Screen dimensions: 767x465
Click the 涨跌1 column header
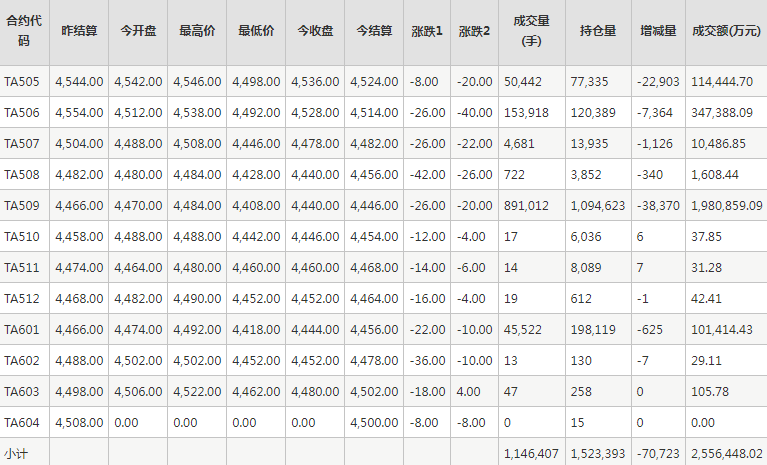coord(427,31)
